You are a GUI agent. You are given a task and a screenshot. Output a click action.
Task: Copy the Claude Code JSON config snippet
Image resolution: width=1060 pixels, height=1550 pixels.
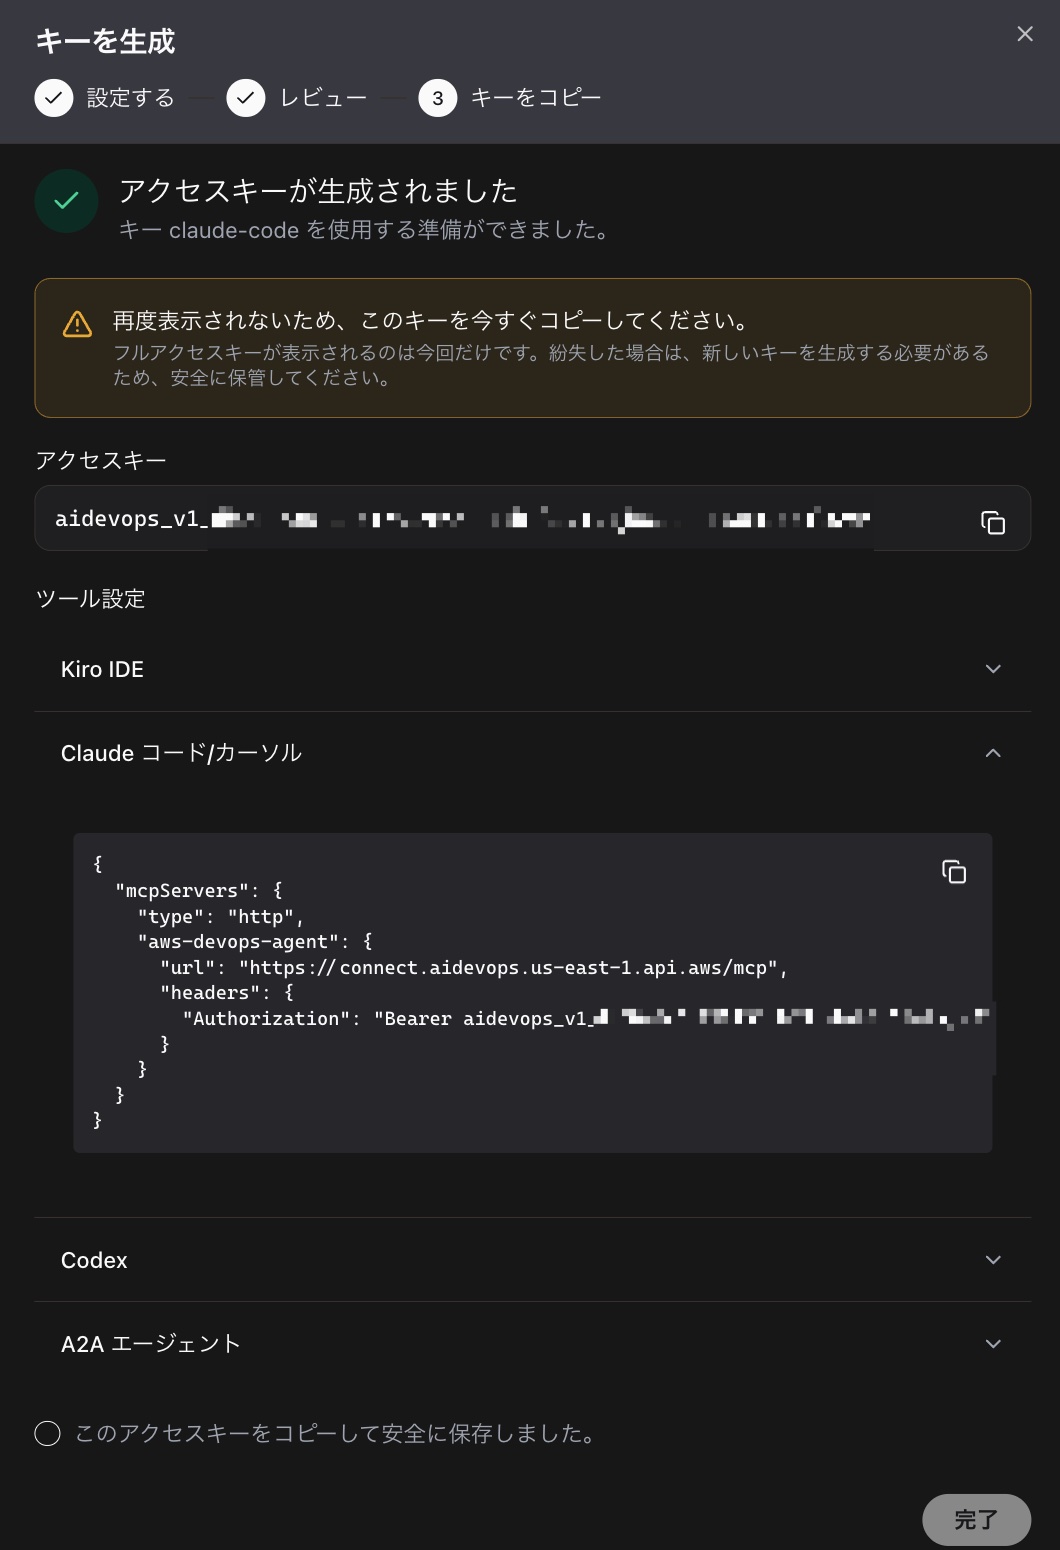(x=954, y=872)
